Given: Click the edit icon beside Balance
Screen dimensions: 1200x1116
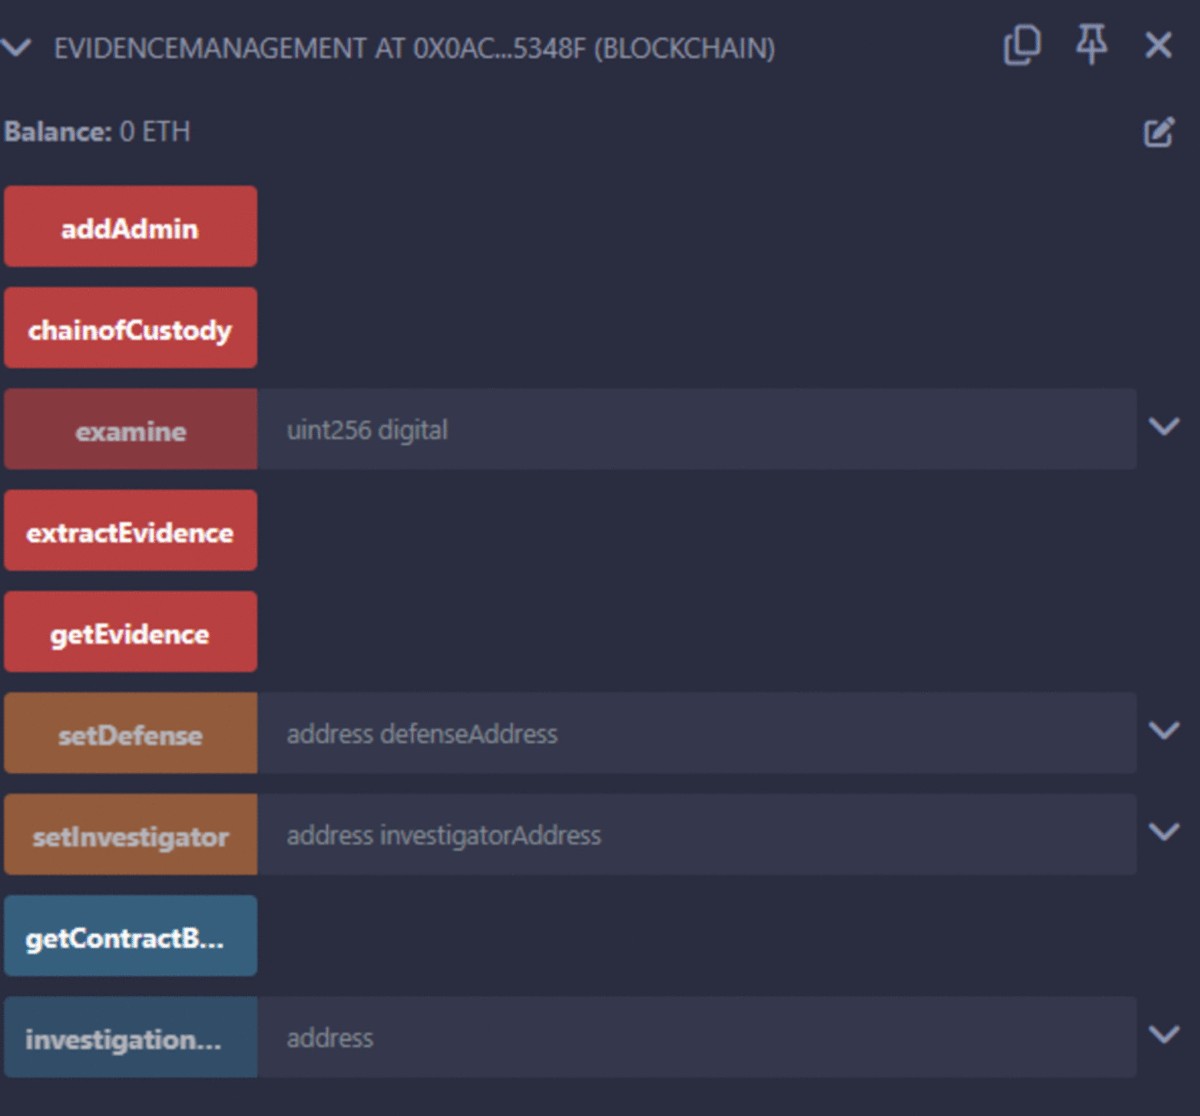Looking at the screenshot, I should pos(1158,132).
